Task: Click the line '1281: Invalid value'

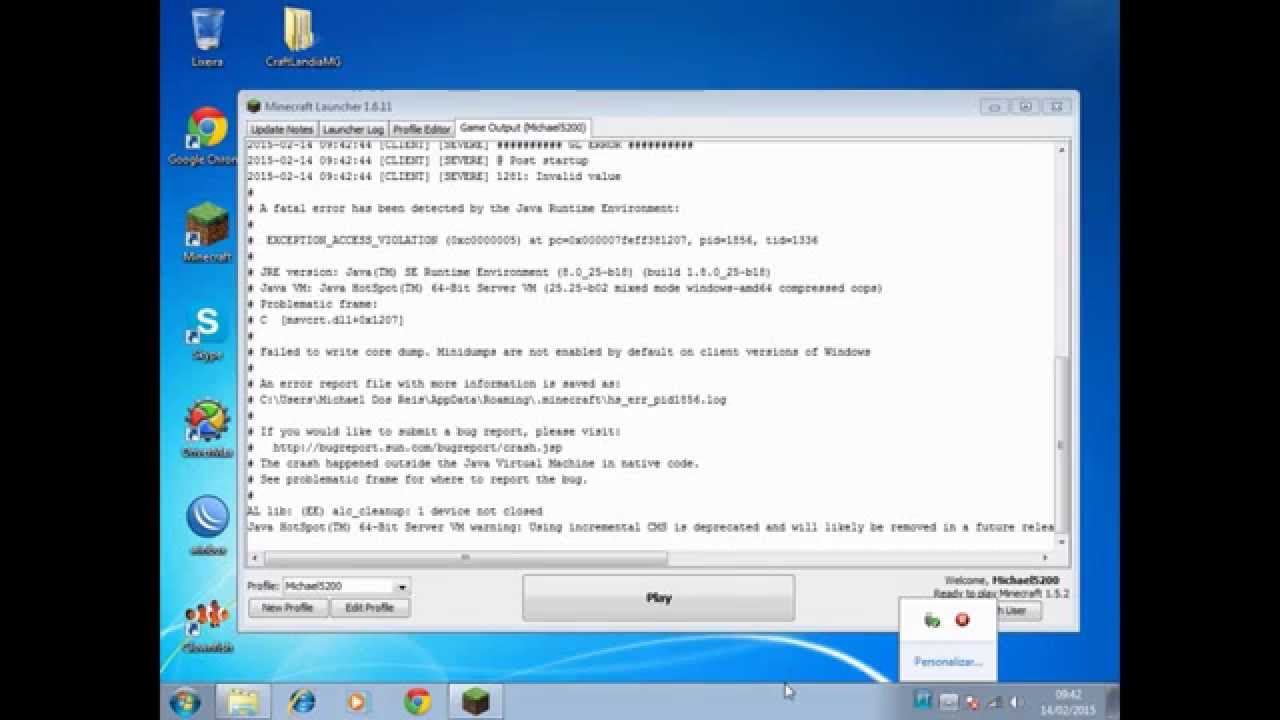Action: [434, 176]
